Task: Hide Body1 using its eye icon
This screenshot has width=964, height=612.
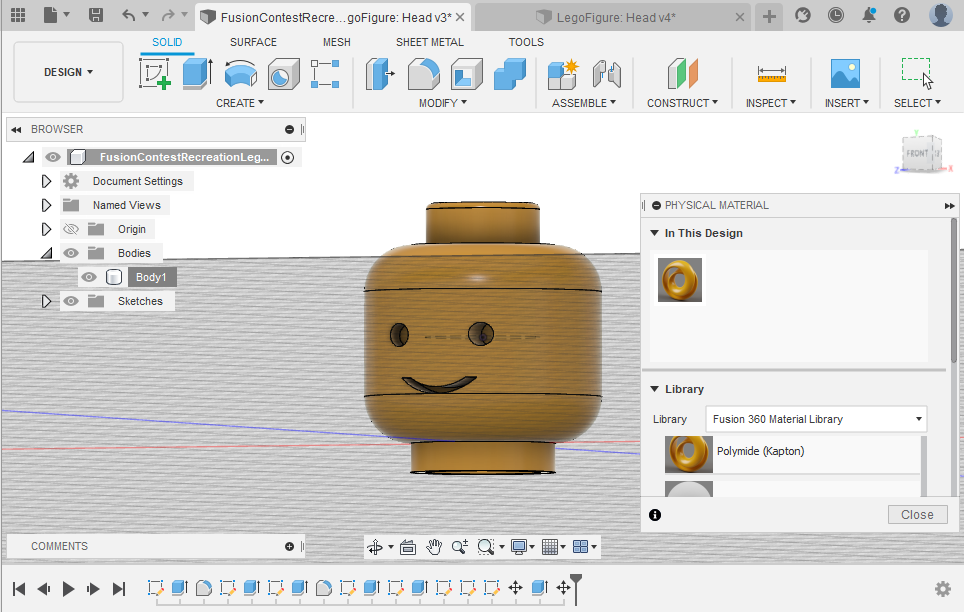Action: (89, 277)
